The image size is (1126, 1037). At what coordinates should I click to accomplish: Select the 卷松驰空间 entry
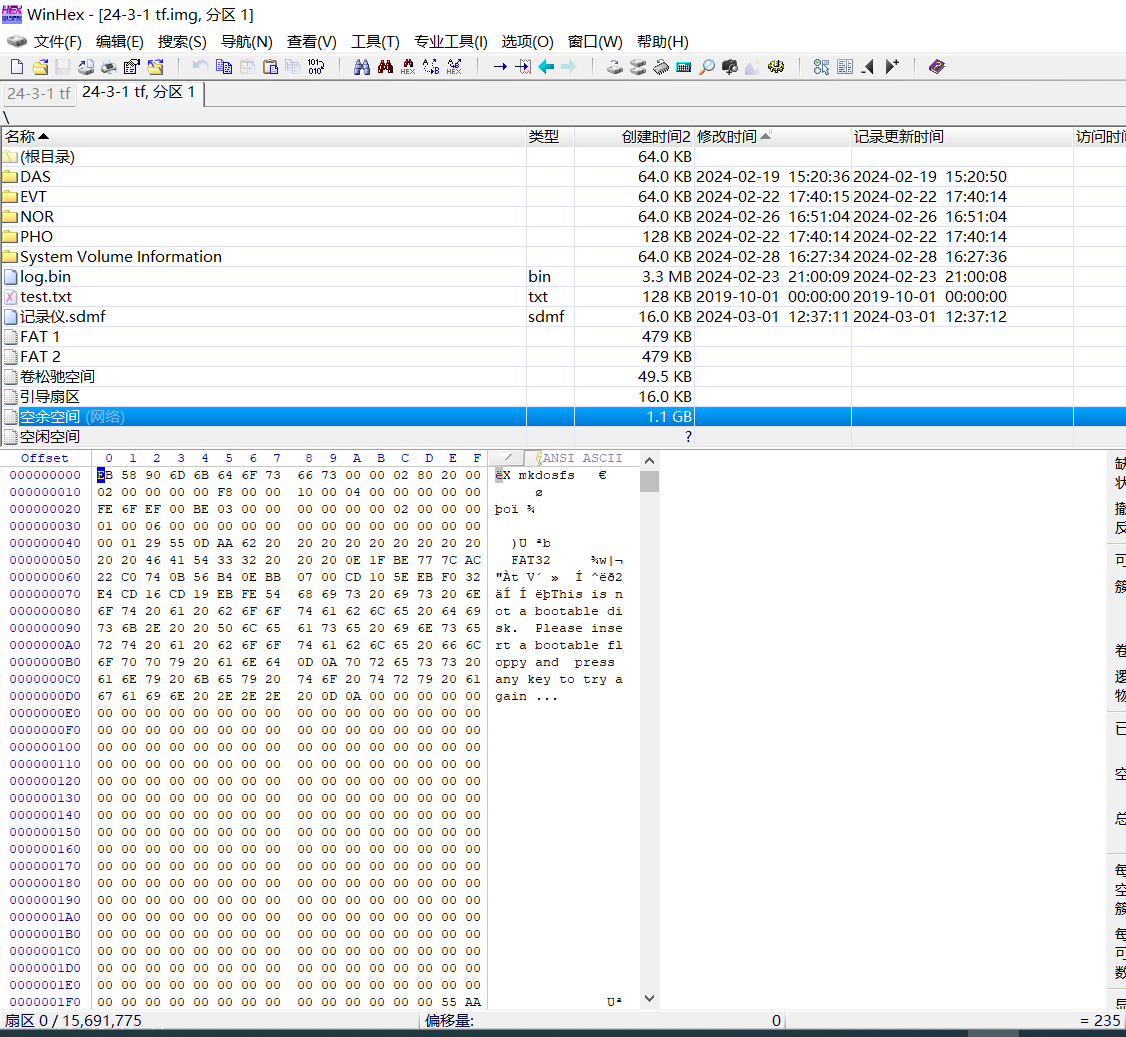[x=563, y=376]
